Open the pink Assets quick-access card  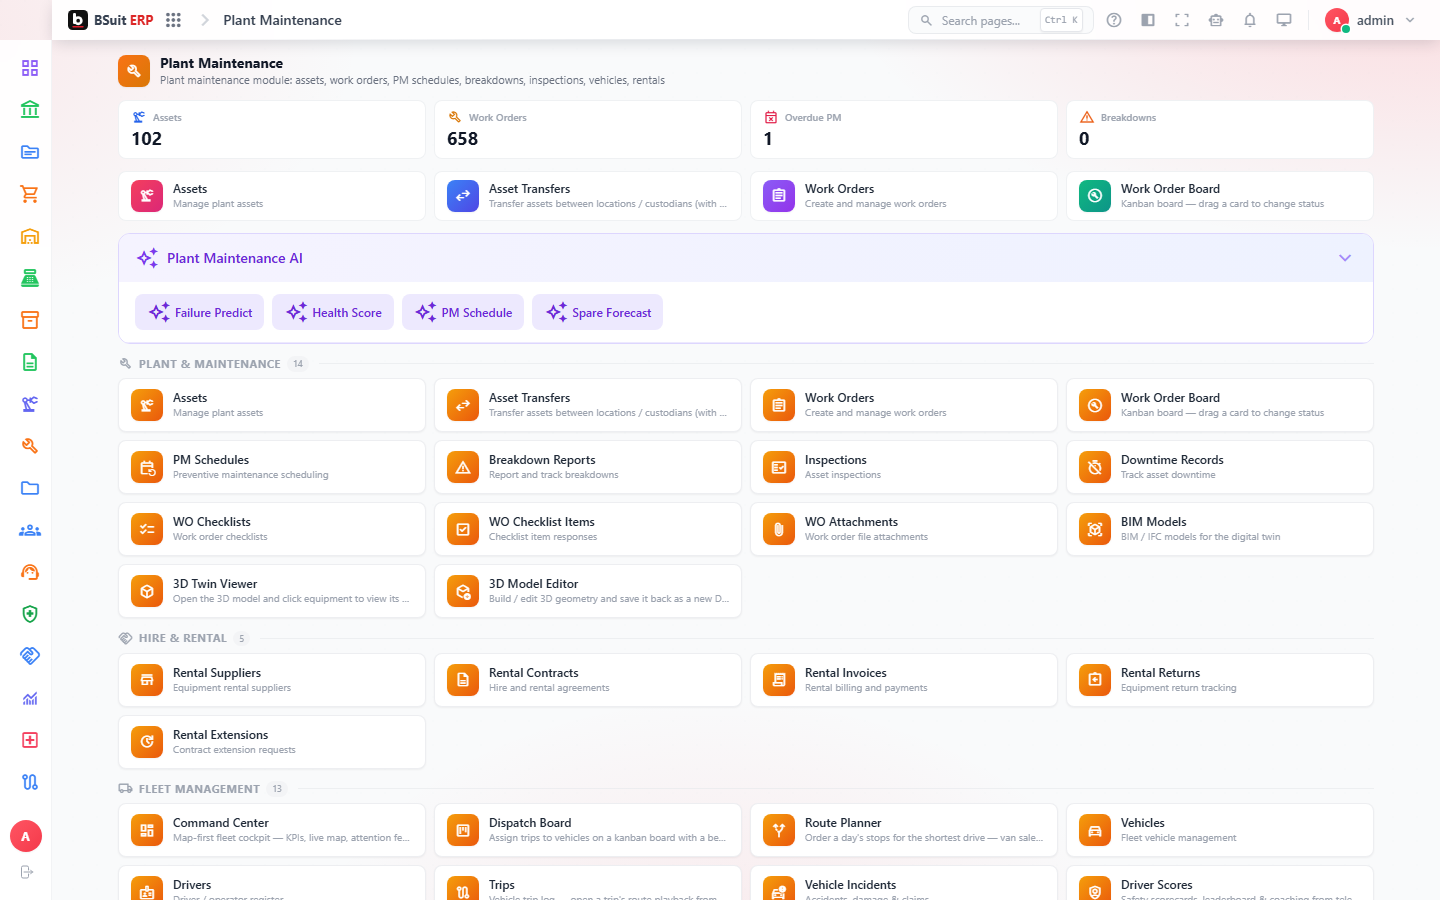(x=272, y=196)
